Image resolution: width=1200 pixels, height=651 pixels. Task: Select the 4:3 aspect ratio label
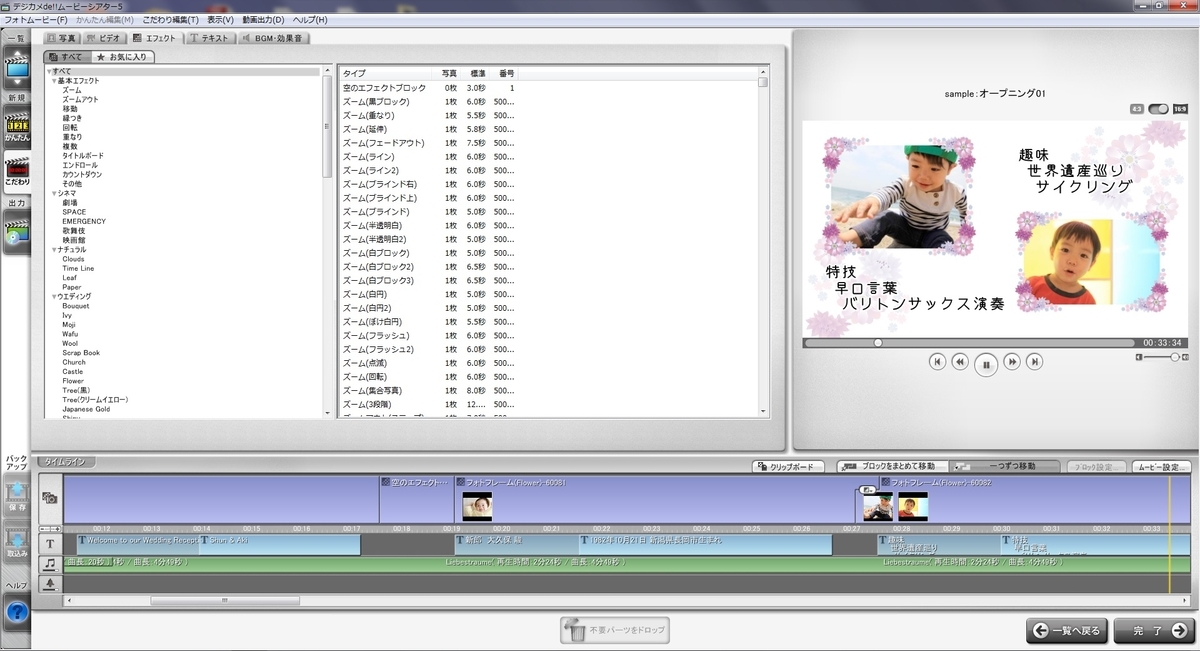[x=1138, y=109]
